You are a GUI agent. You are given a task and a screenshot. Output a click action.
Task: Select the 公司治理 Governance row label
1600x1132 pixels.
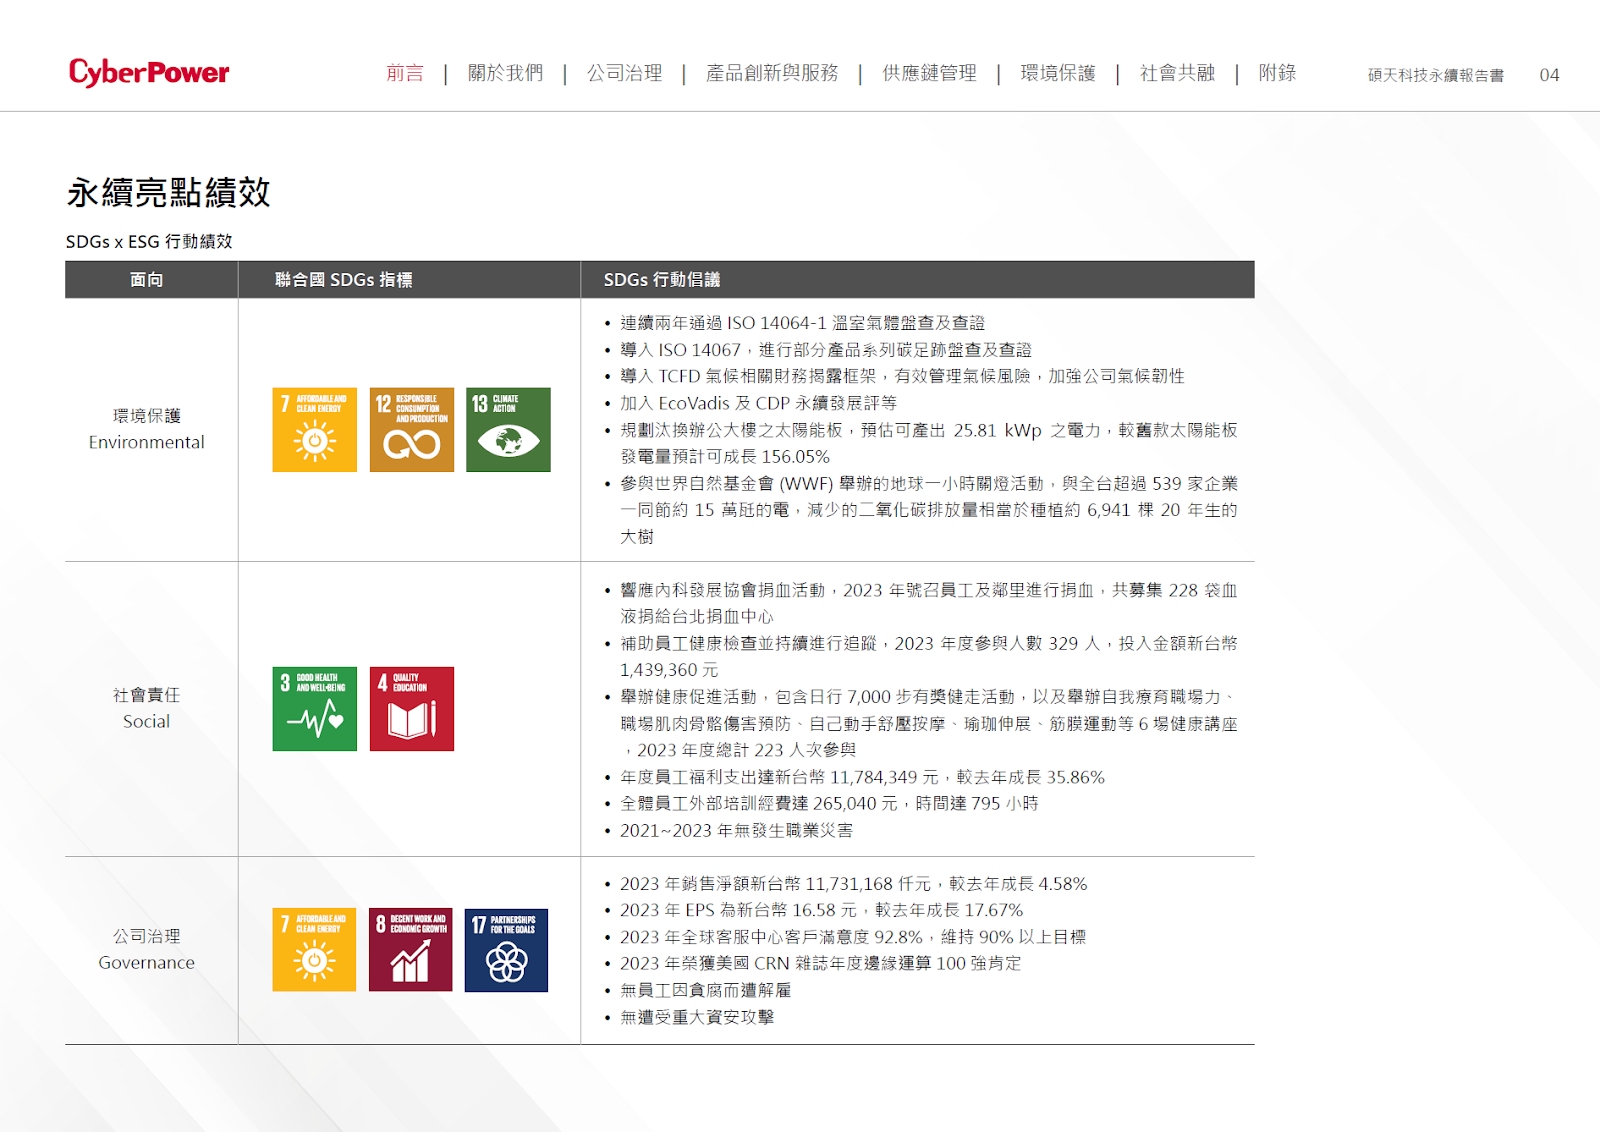point(147,949)
